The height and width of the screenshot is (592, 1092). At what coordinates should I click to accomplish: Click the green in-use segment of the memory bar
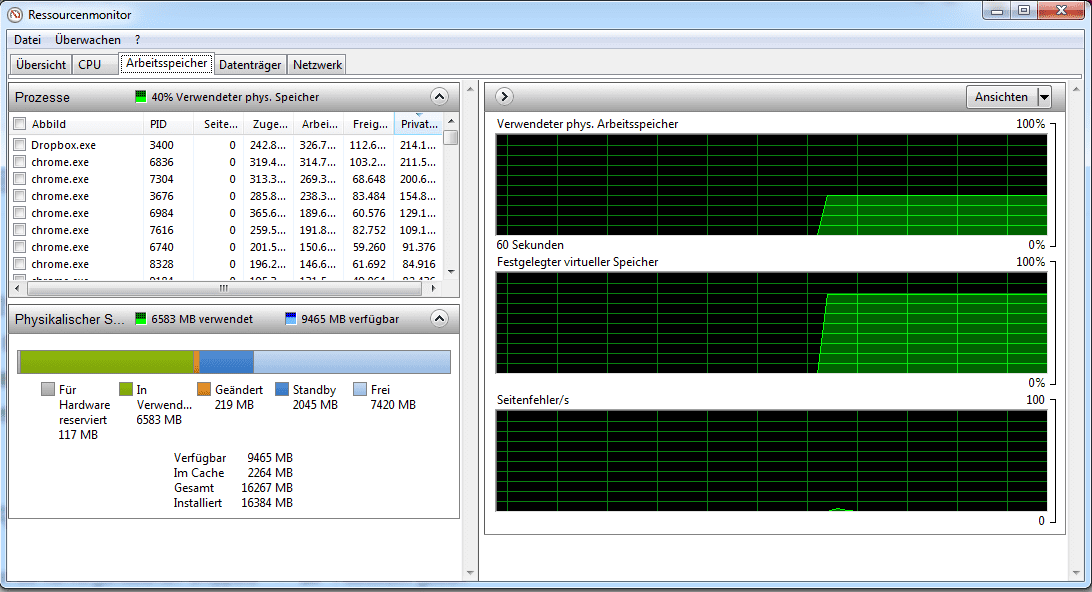coord(107,362)
